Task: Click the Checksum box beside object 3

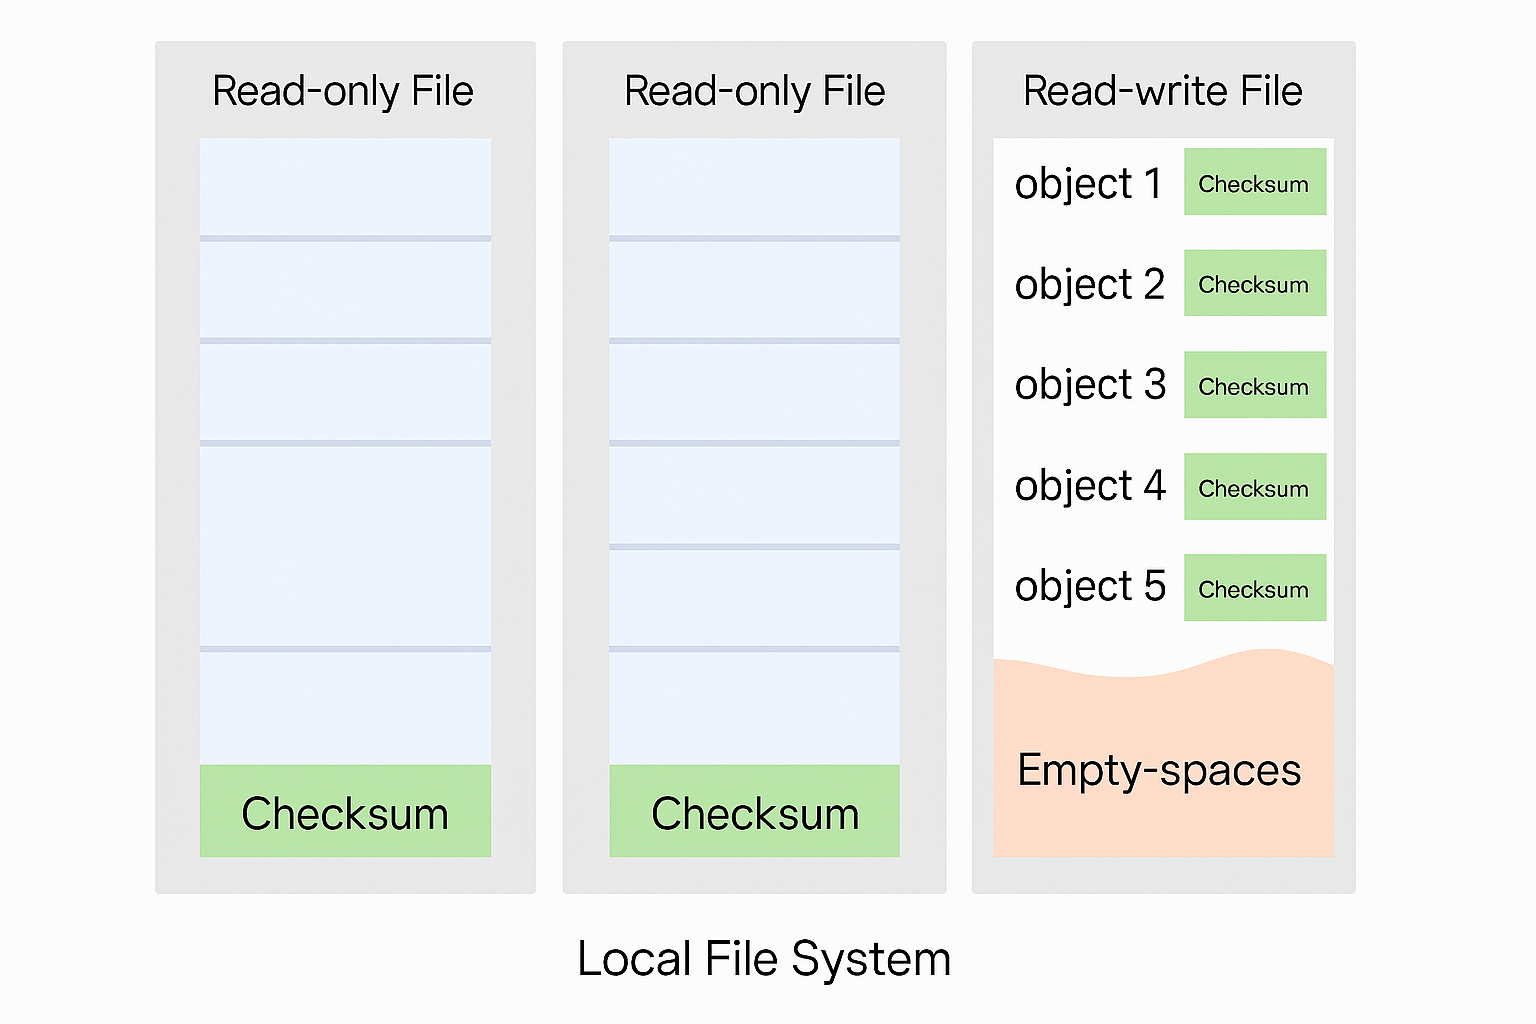Action: point(1254,385)
